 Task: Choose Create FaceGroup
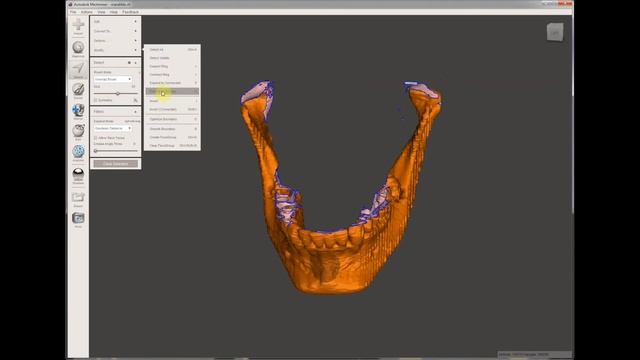[173, 137]
